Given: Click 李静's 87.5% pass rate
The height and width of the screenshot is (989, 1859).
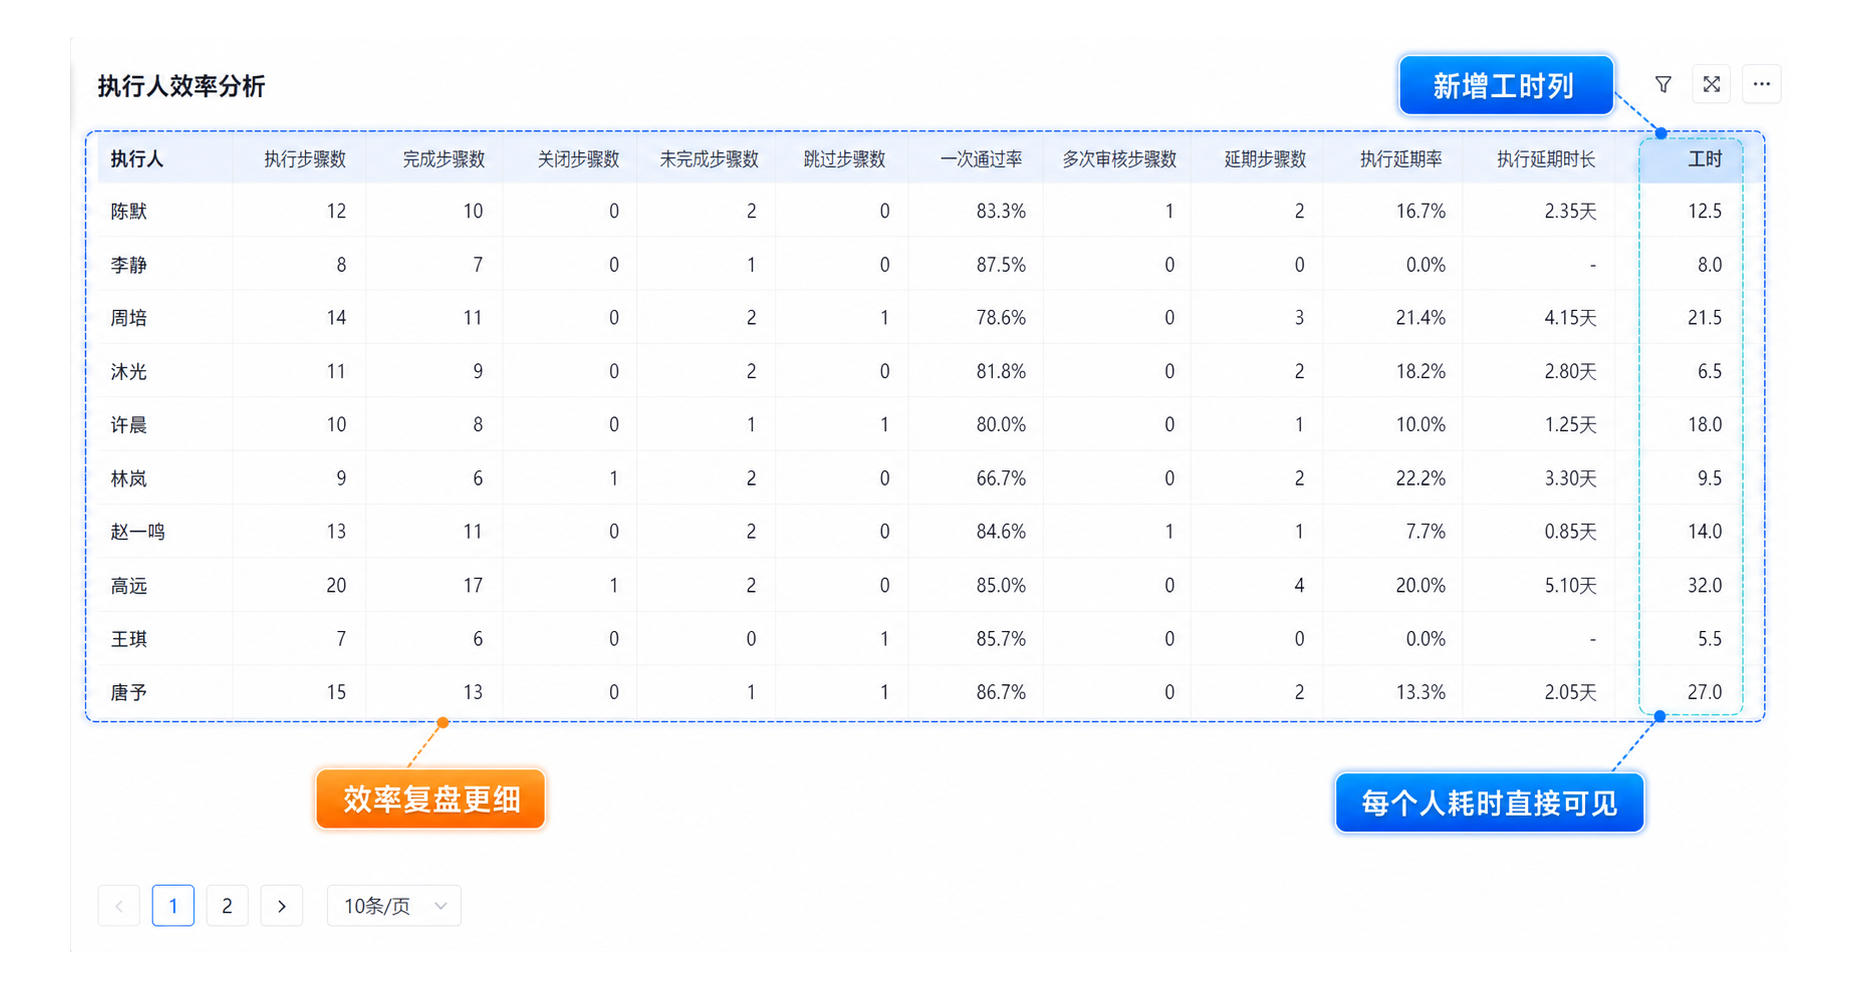Looking at the screenshot, I should pyautogui.click(x=1001, y=265).
